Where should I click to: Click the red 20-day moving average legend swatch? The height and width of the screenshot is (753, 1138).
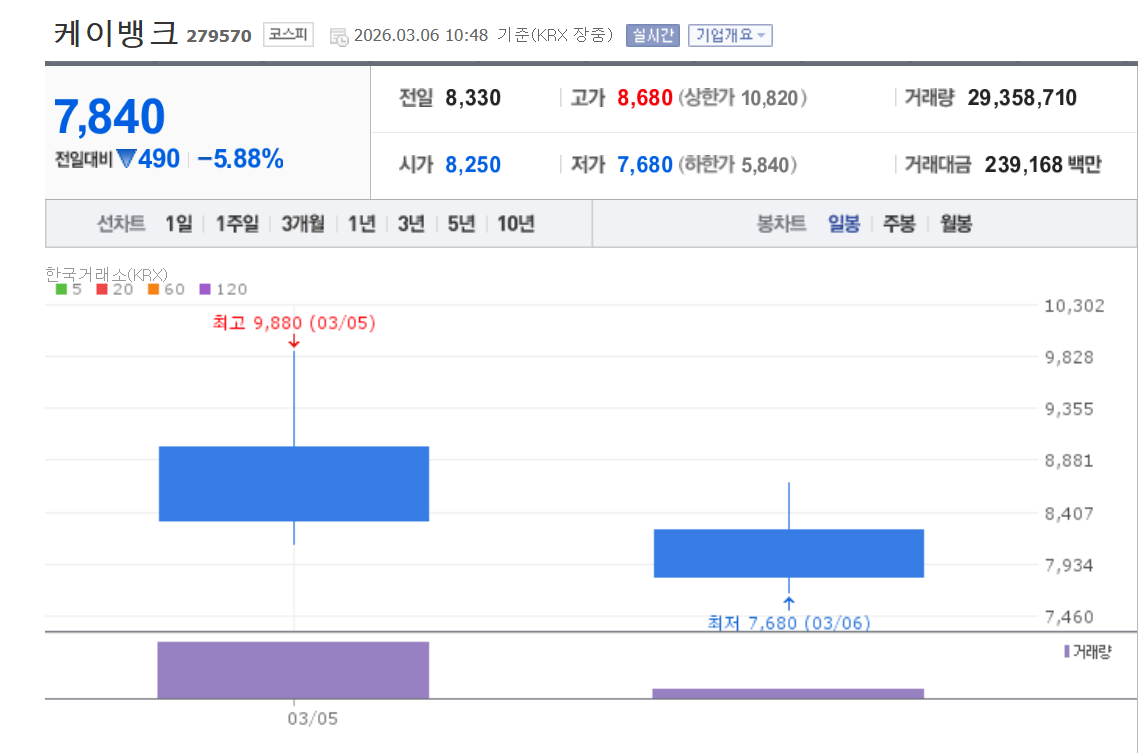[102, 289]
